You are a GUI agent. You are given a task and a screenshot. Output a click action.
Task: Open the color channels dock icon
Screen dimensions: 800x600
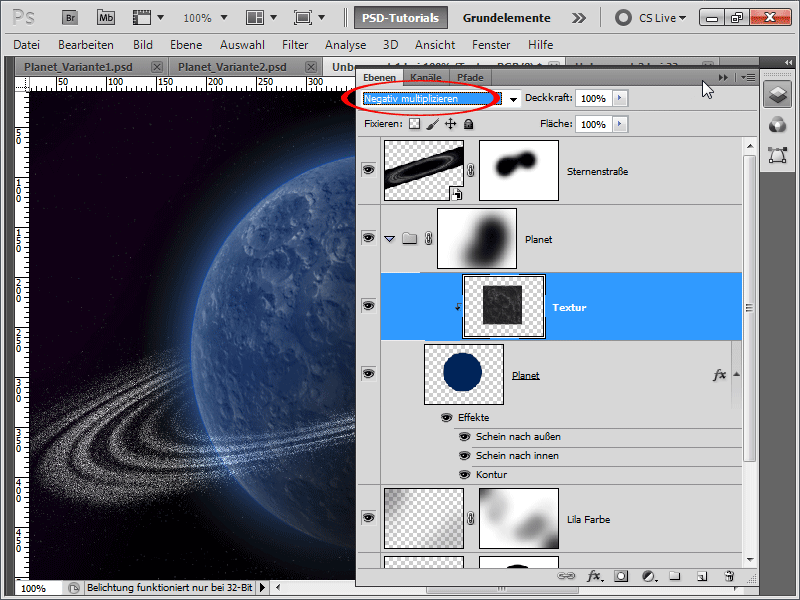[x=778, y=124]
